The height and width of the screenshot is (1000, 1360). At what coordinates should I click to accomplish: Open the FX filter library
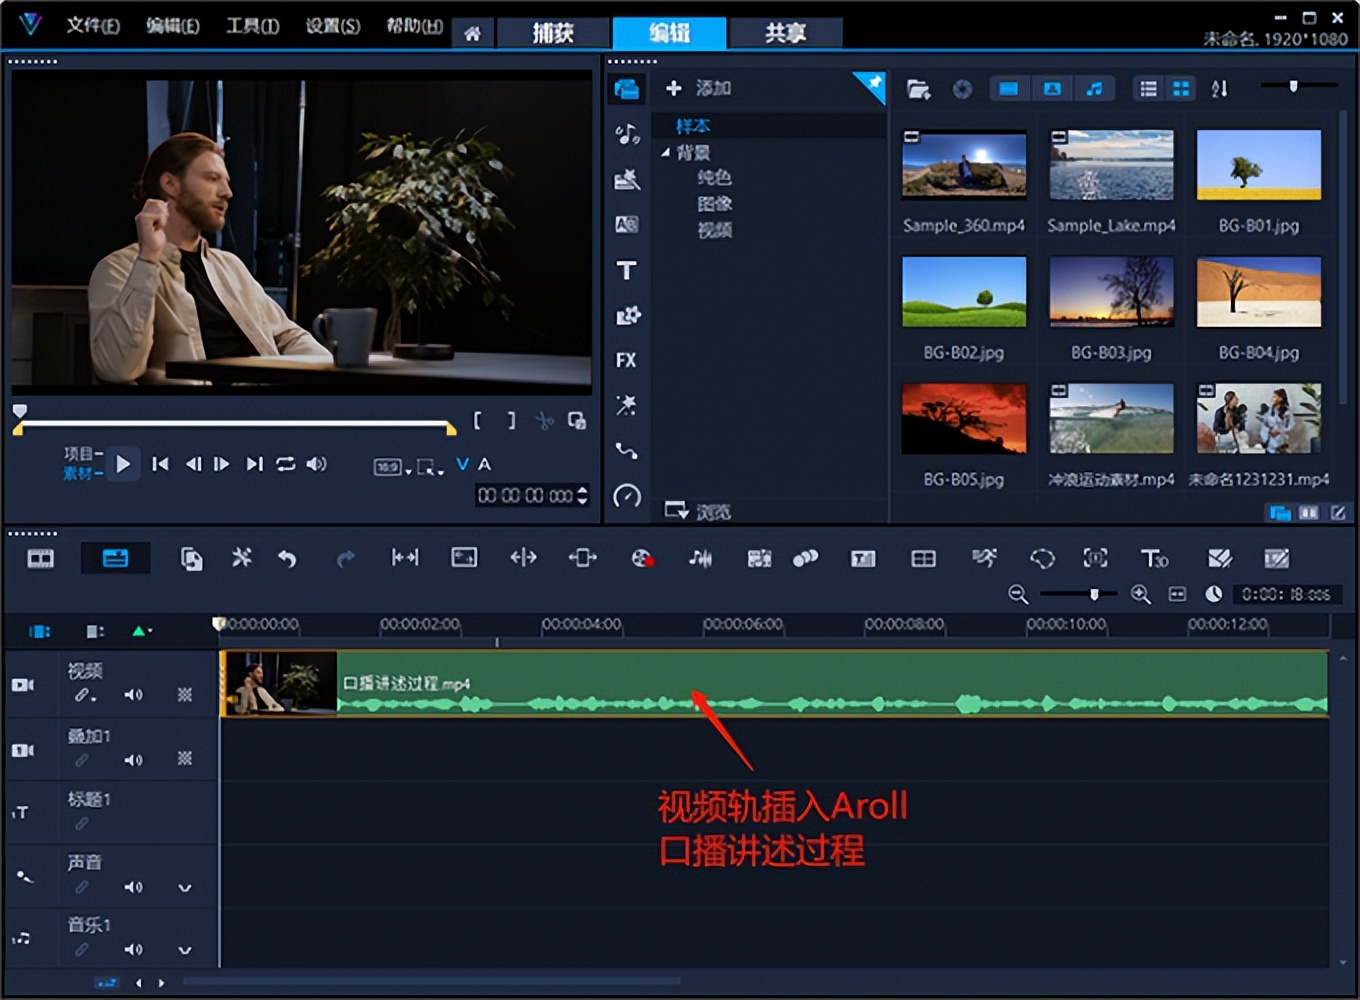[x=626, y=360]
